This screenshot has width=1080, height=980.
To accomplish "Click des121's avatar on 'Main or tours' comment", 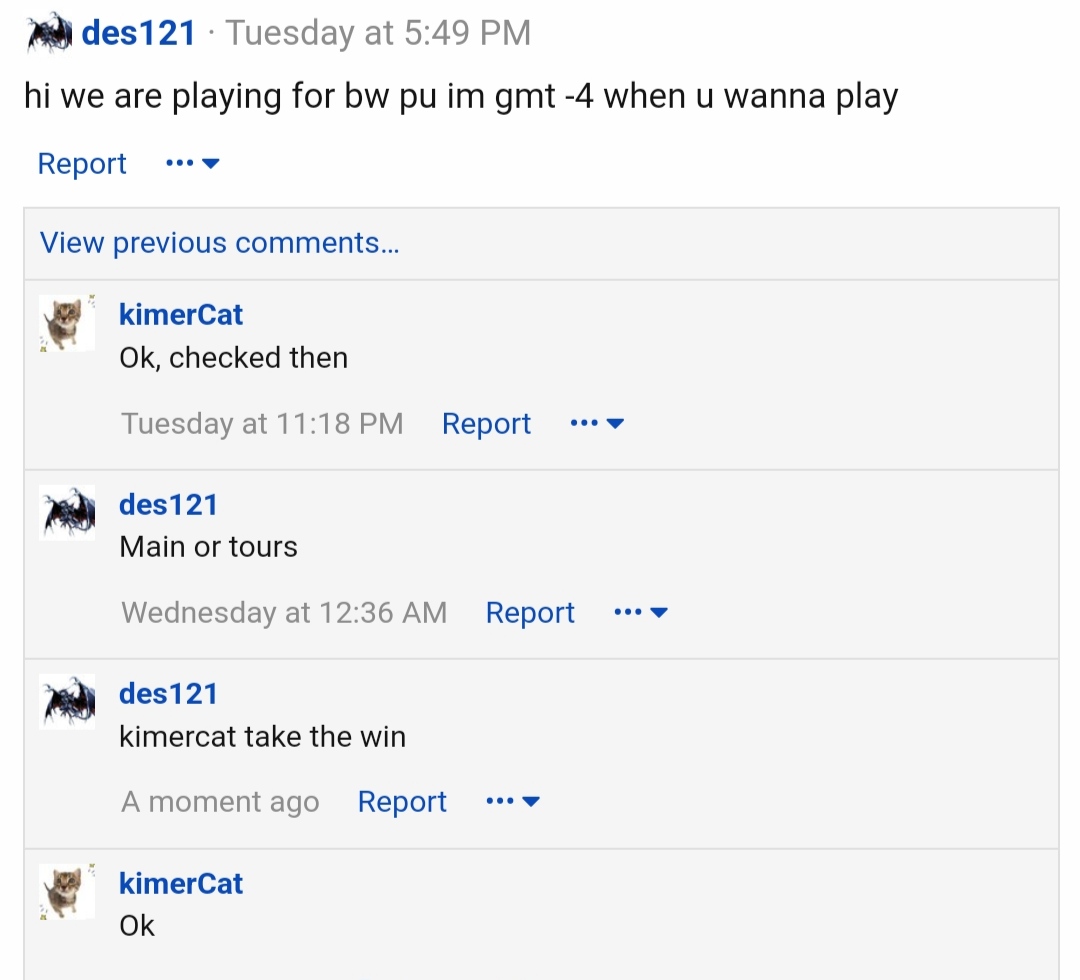I will [x=67, y=512].
